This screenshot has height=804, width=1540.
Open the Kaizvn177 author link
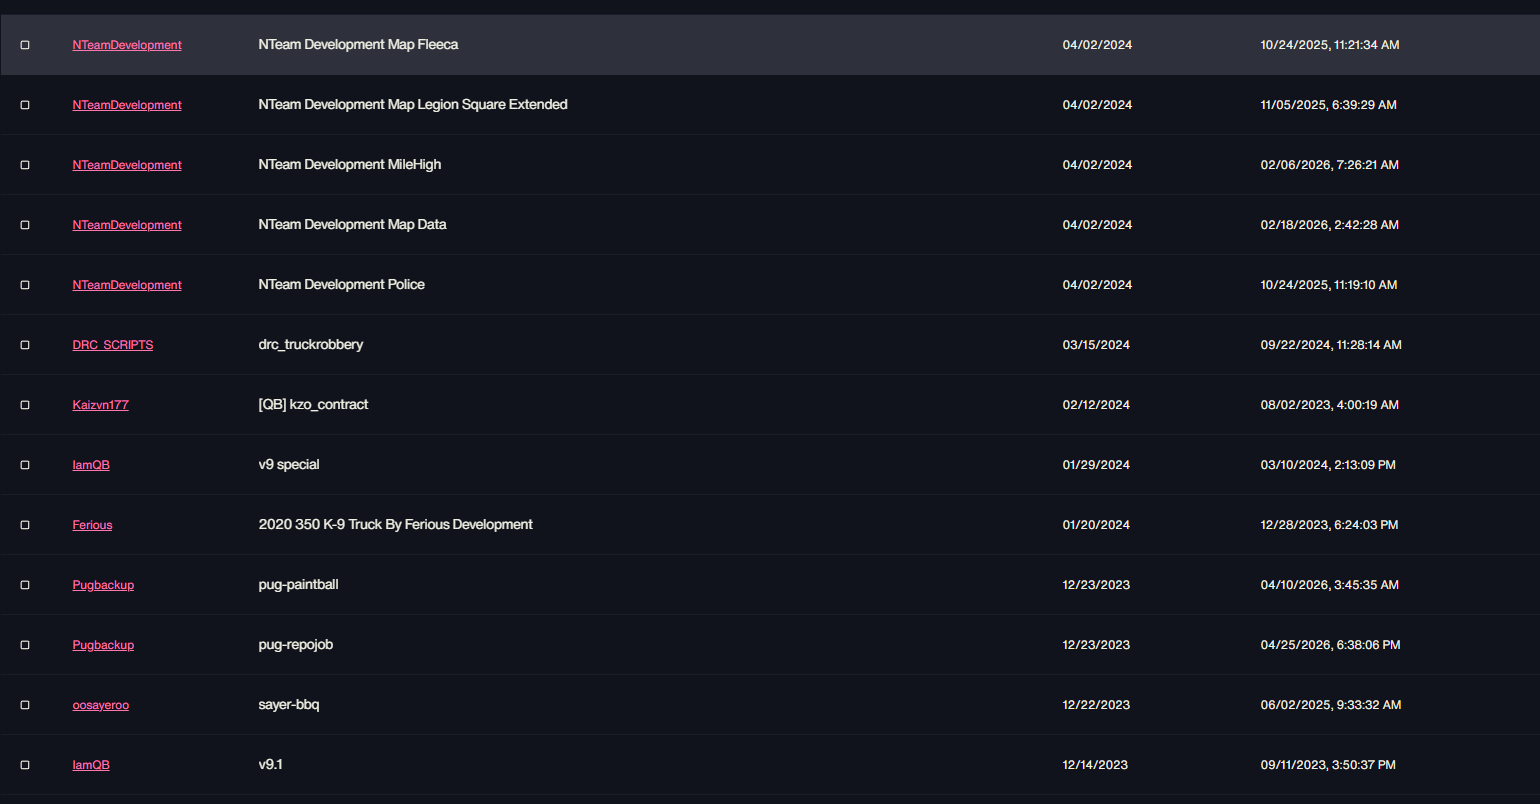(100, 405)
